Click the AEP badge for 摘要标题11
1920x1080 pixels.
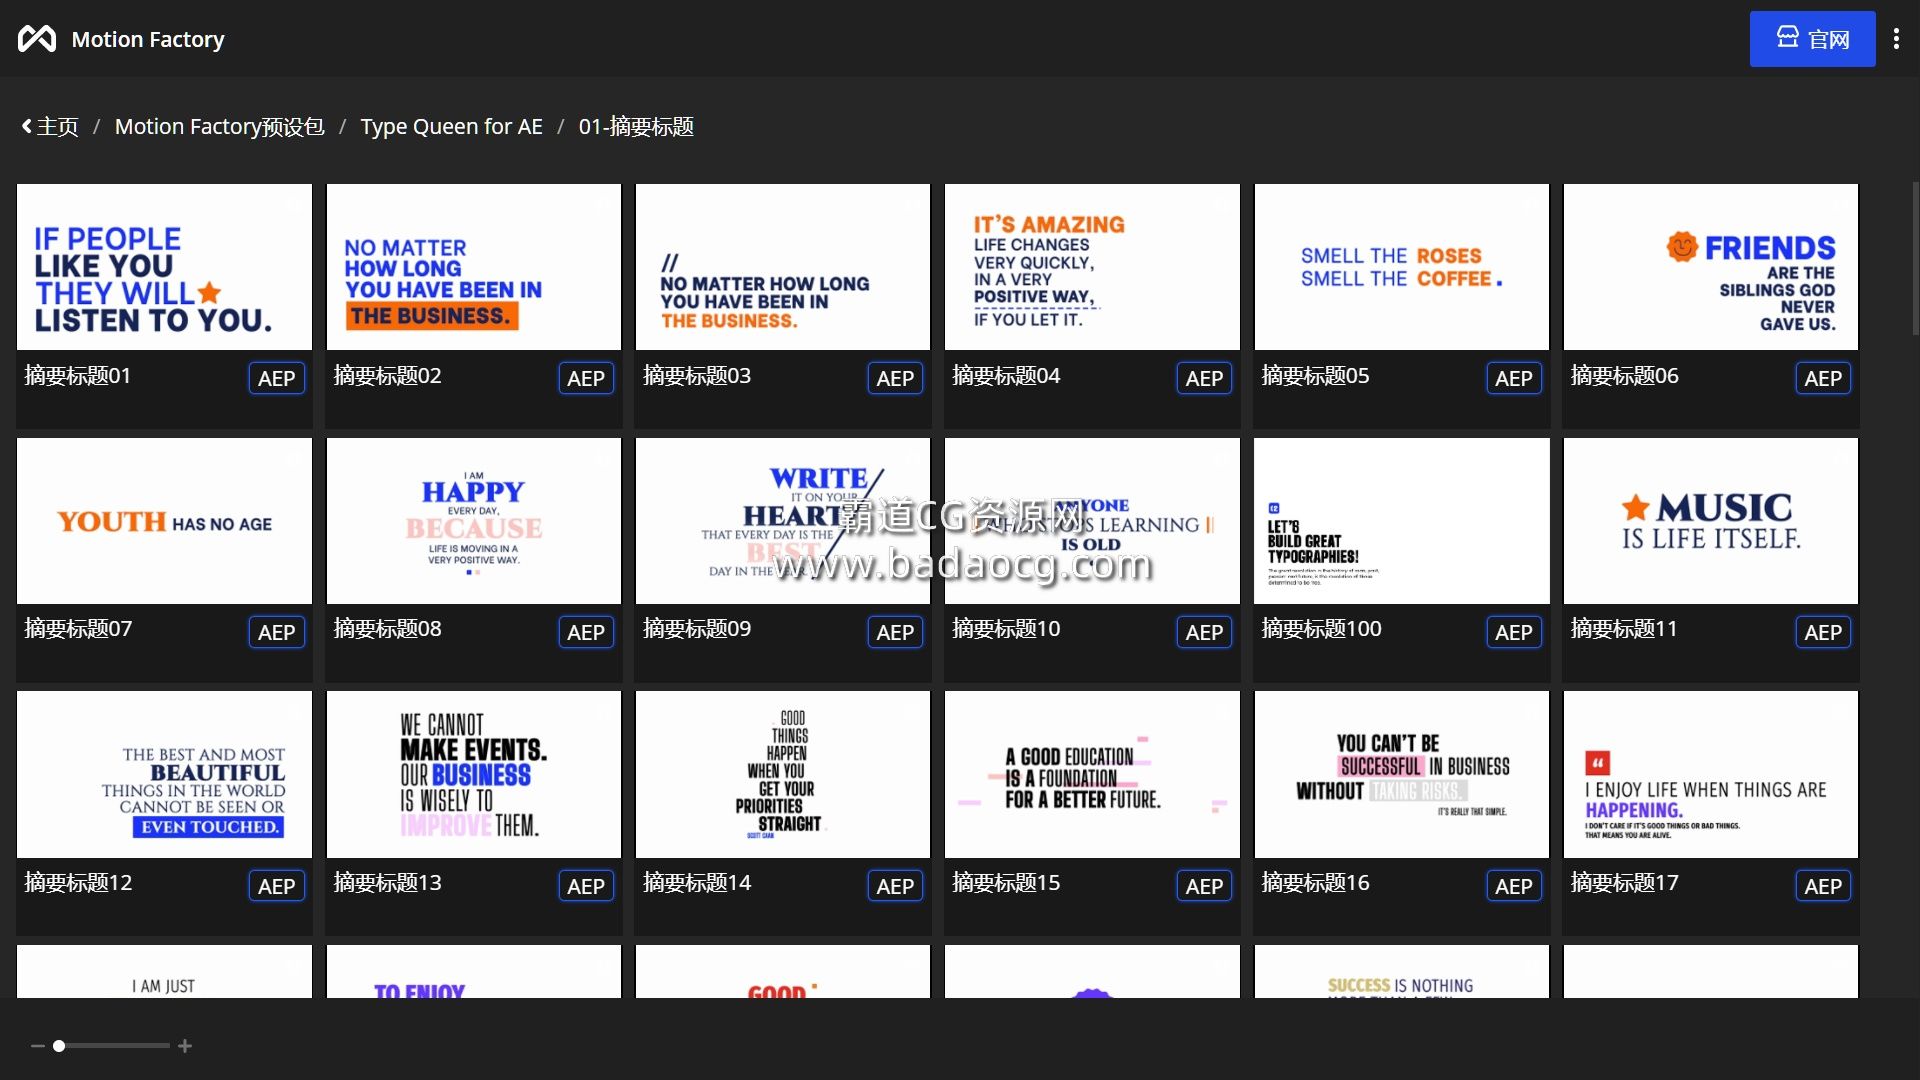1823,632
